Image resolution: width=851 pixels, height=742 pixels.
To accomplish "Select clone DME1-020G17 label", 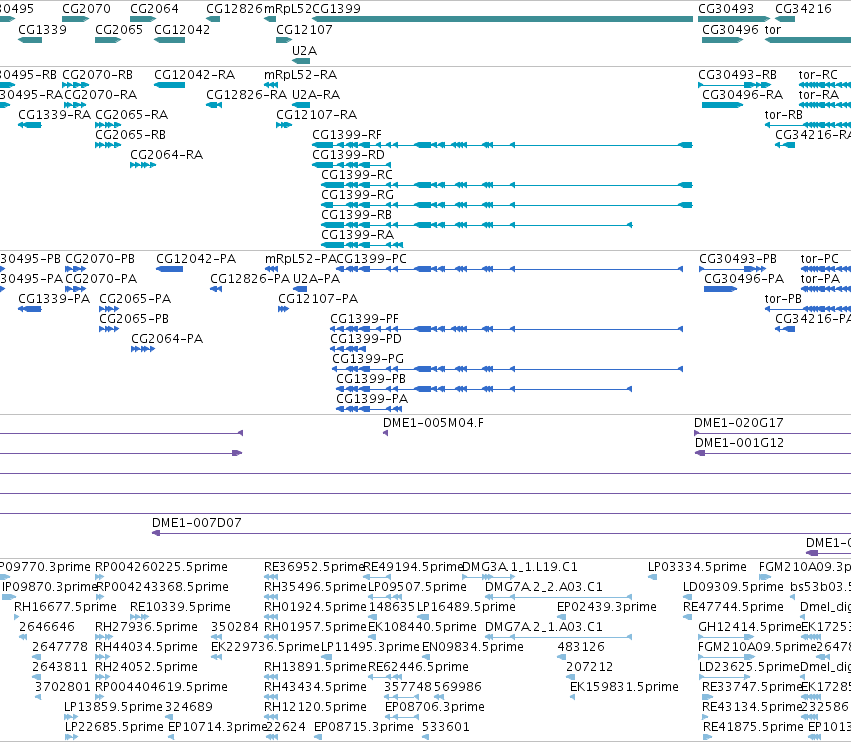I will 739,423.
